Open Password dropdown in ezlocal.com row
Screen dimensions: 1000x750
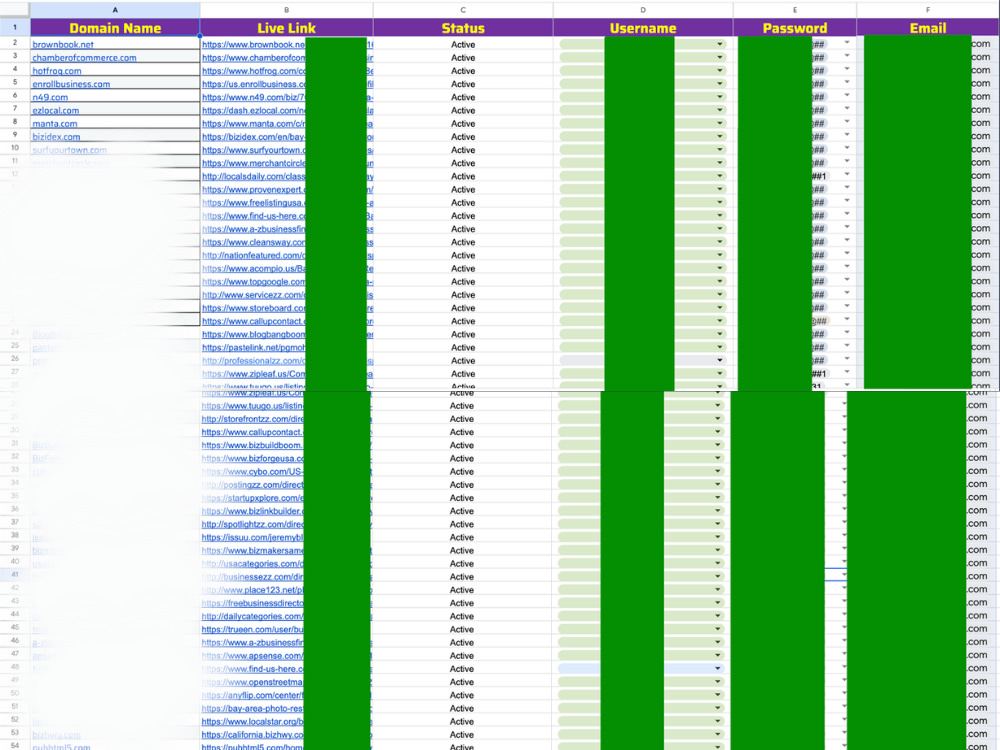point(847,108)
